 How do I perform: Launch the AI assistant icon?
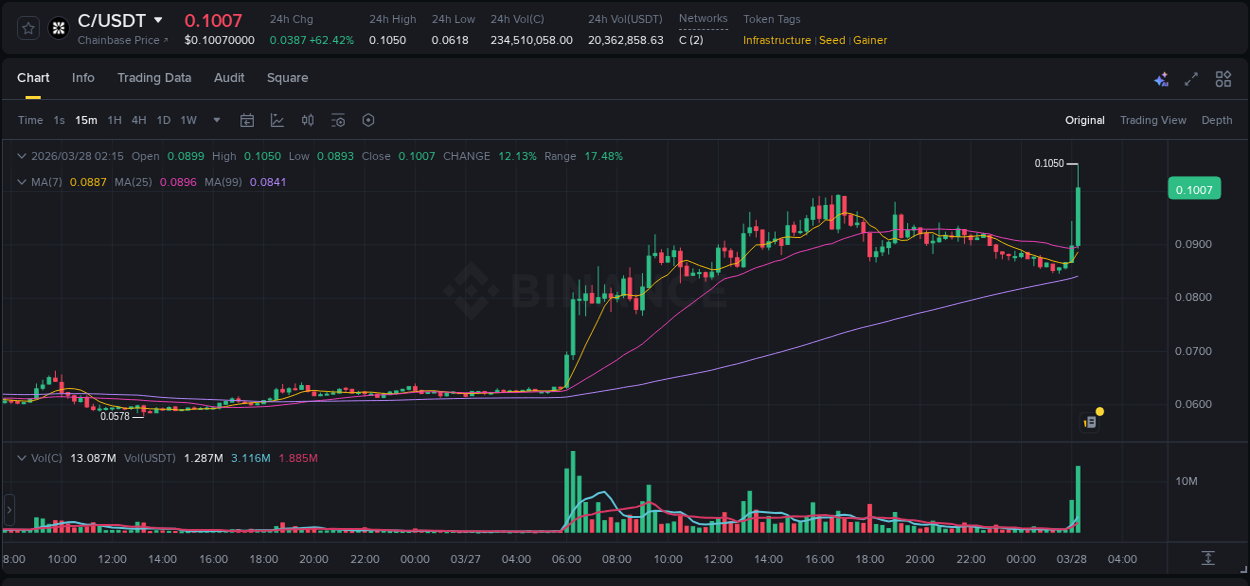point(1161,79)
